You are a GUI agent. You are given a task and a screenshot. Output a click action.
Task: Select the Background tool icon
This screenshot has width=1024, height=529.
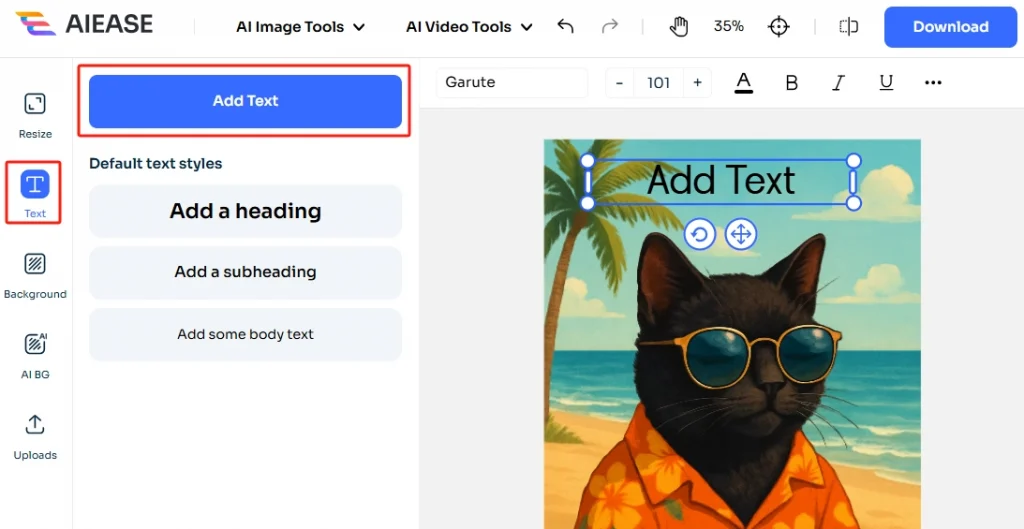pyautogui.click(x=35, y=266)
